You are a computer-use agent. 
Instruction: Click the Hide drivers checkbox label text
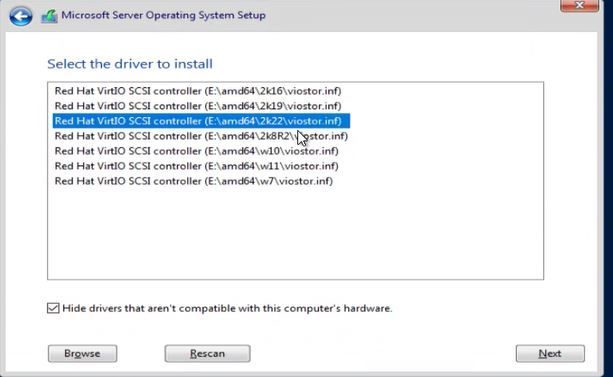(x=227, y=308)
